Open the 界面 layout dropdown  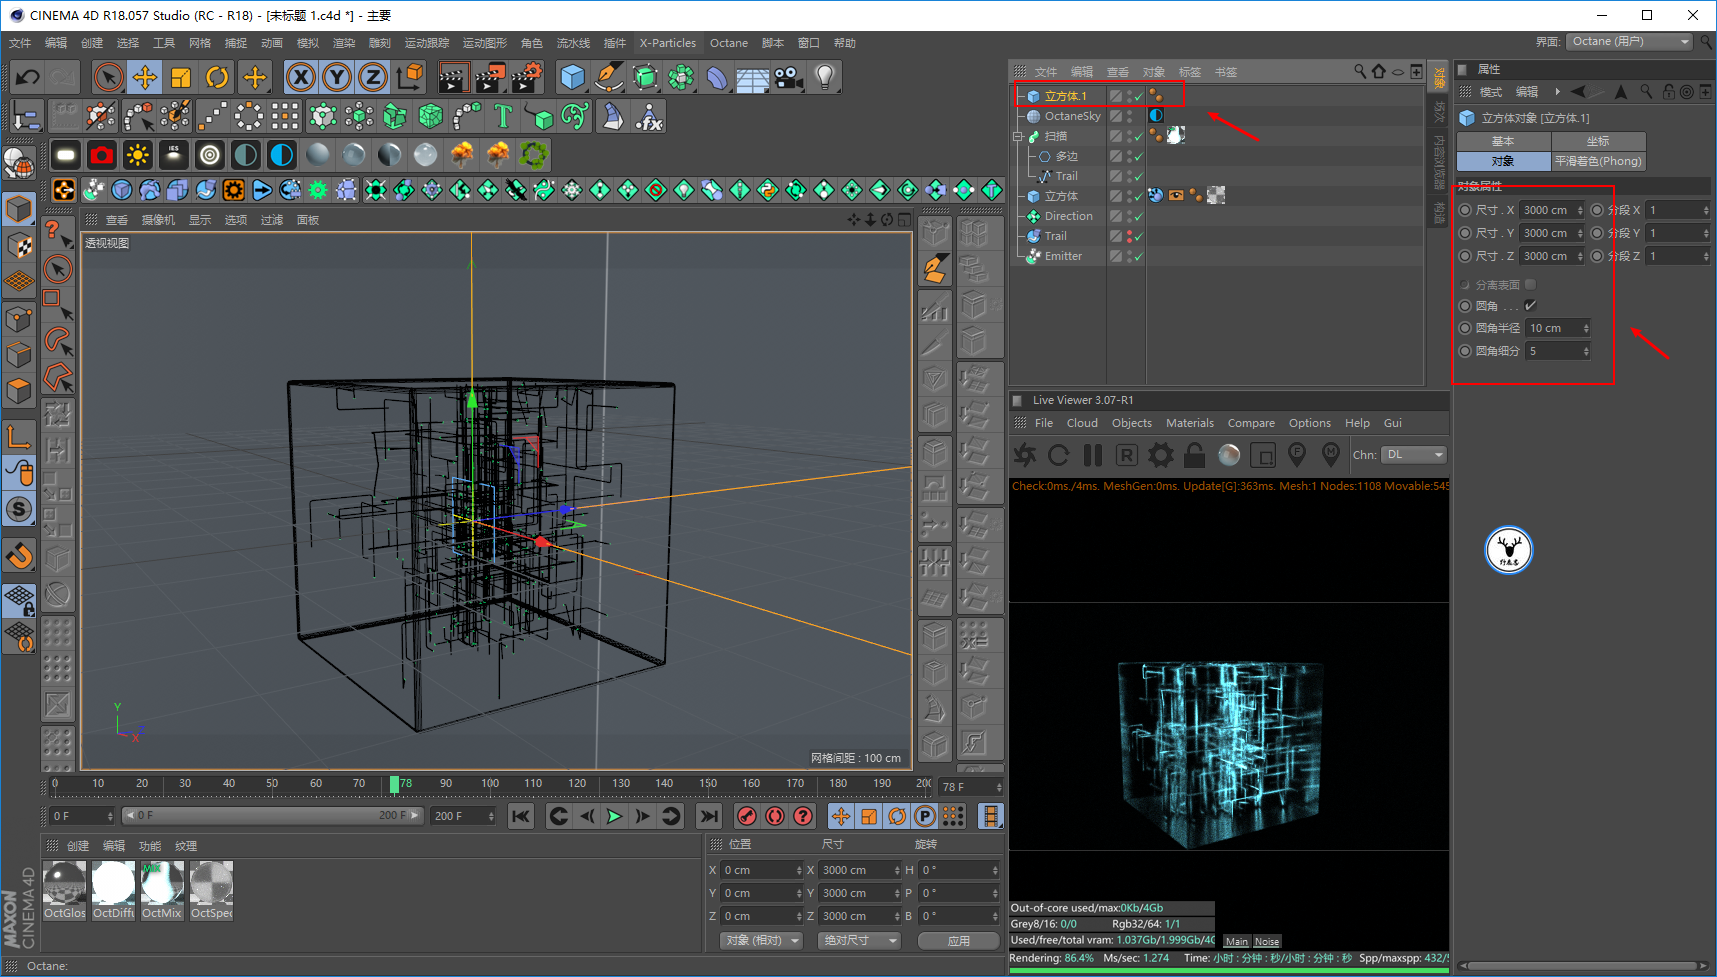click(x=1629, y=41)
